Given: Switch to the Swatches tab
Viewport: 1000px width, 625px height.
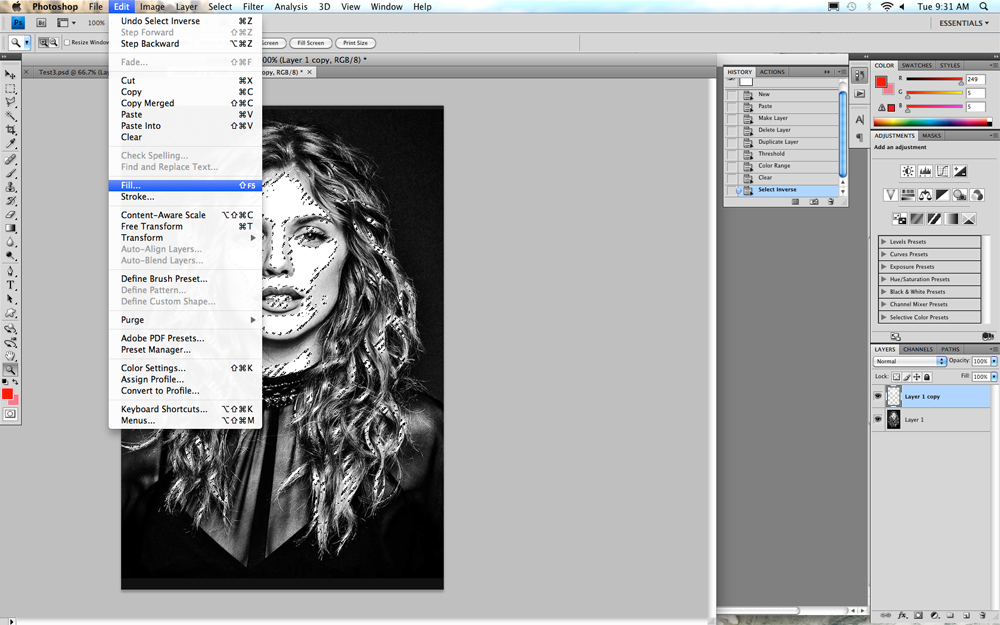Looking at the screenshot, I should pos(916,65).
